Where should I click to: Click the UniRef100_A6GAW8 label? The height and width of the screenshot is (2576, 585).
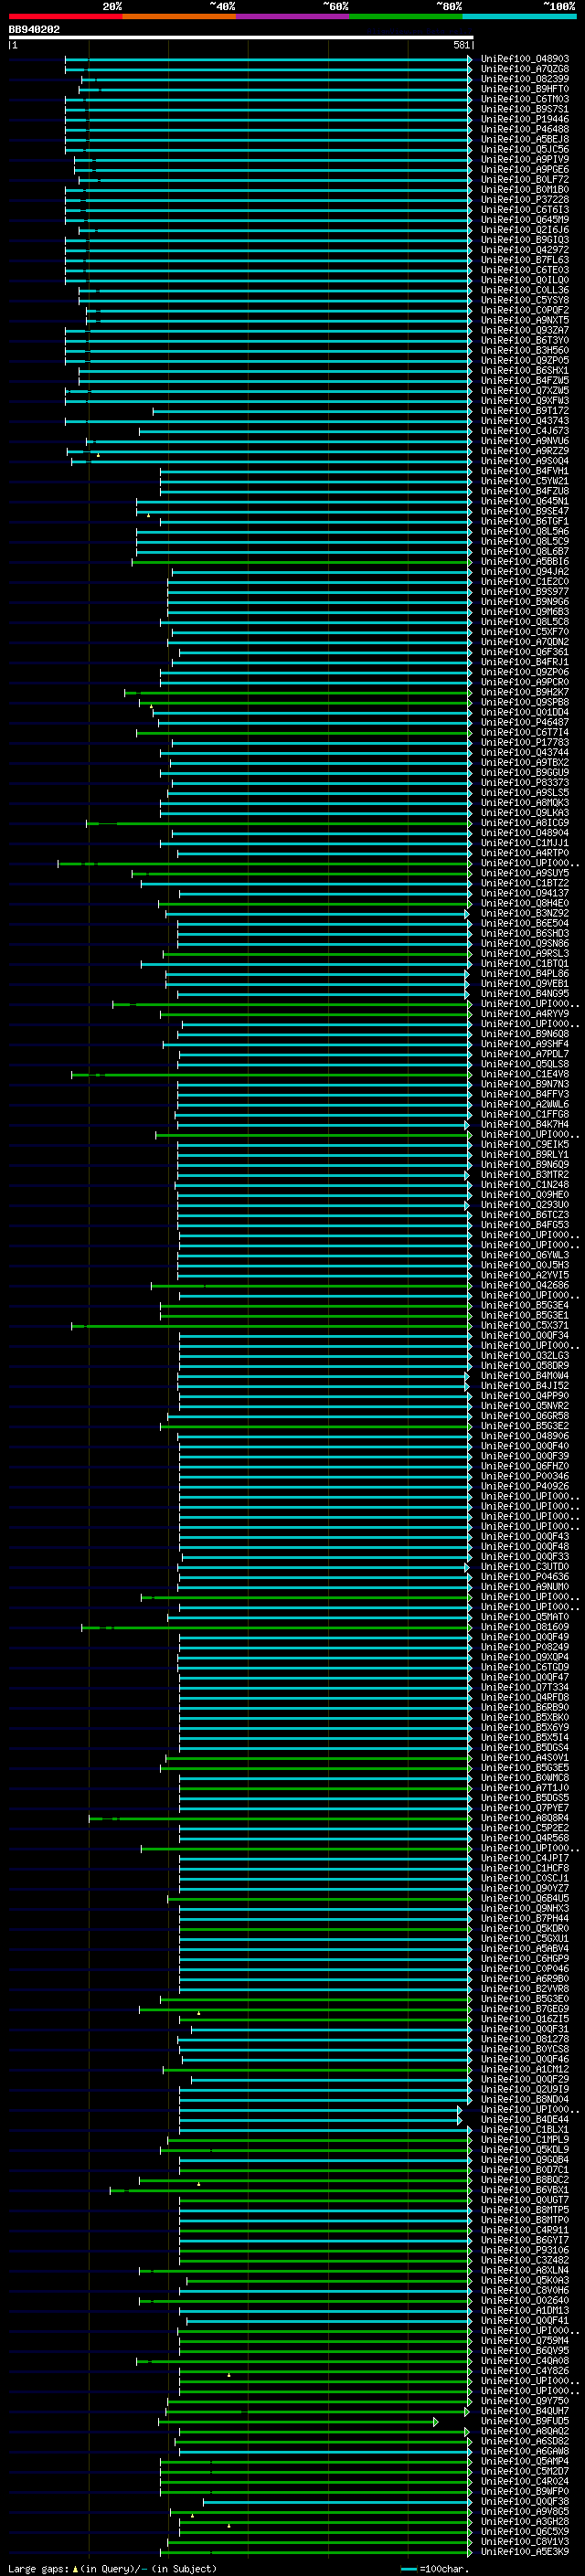click(x=524, y=2450)
